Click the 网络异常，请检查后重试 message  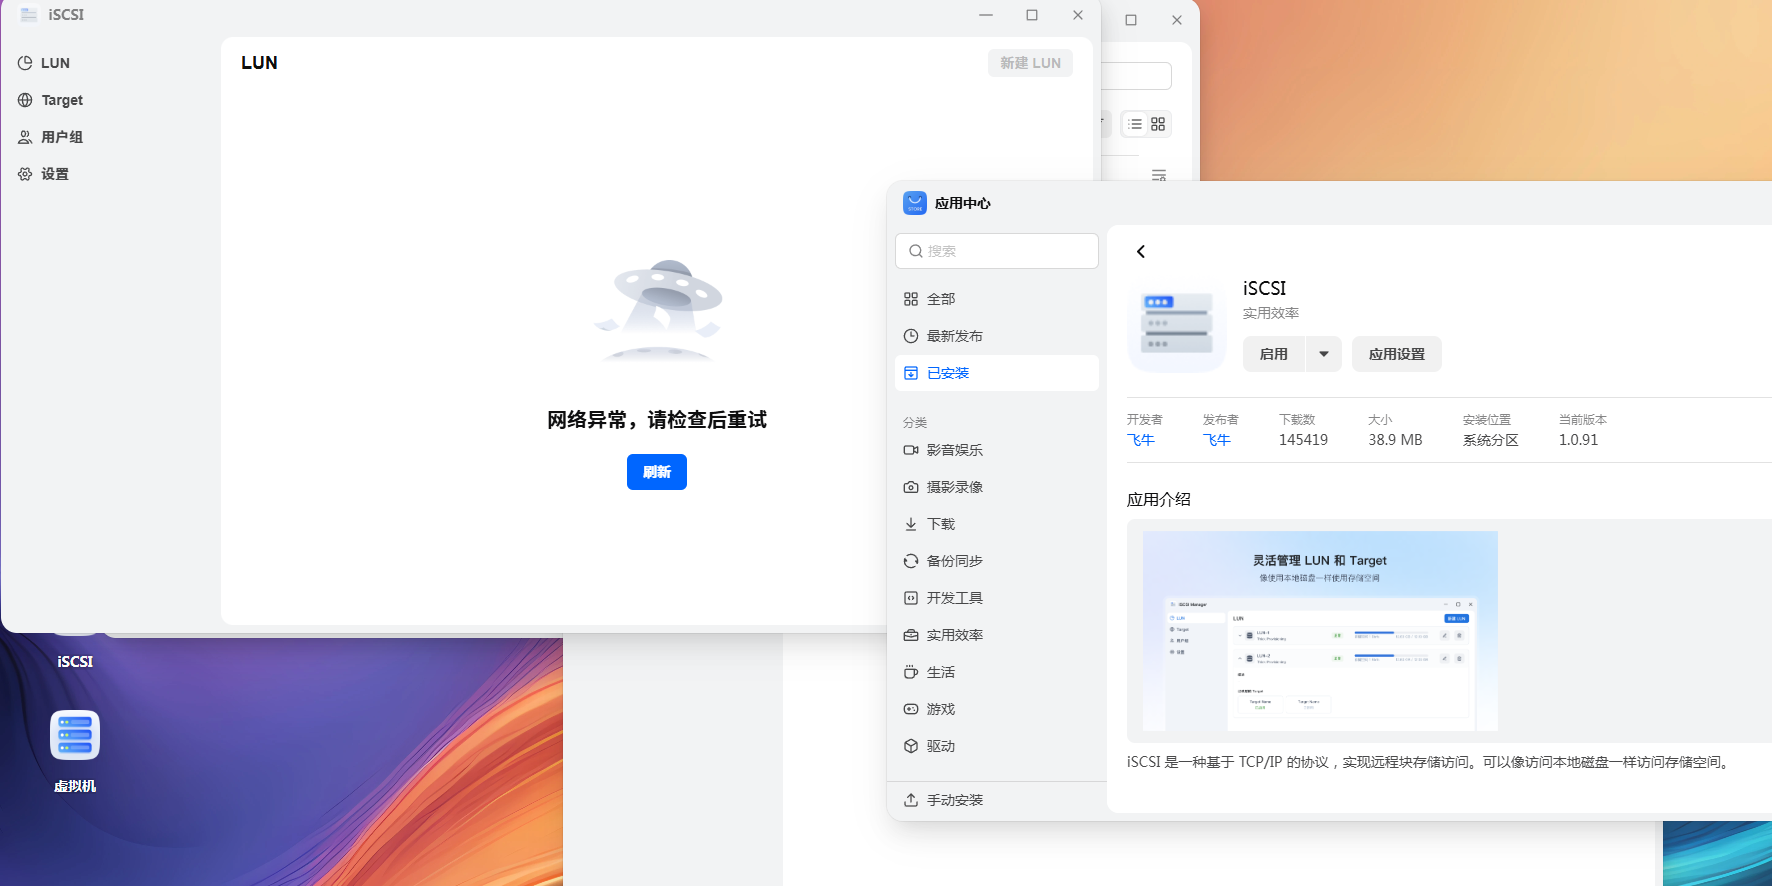[657, 420]
